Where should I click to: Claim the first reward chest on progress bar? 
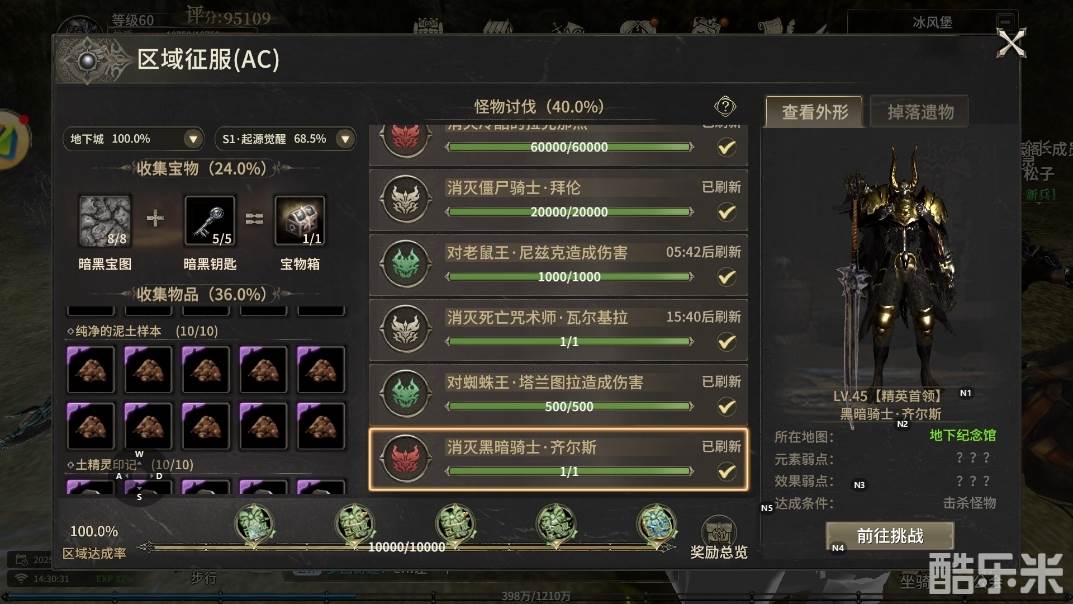pyautogui.click(x=255, y=523)
